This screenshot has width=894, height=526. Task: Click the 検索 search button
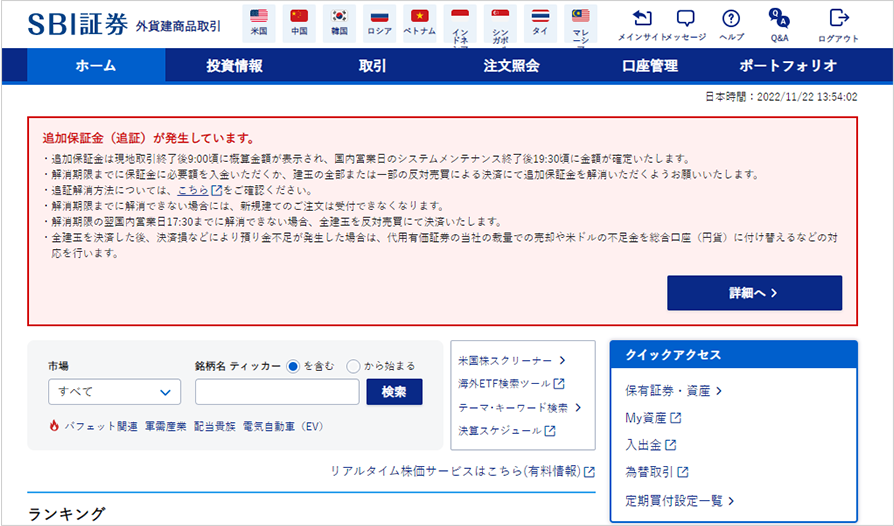pyautogui.click(x=394, y=392)
